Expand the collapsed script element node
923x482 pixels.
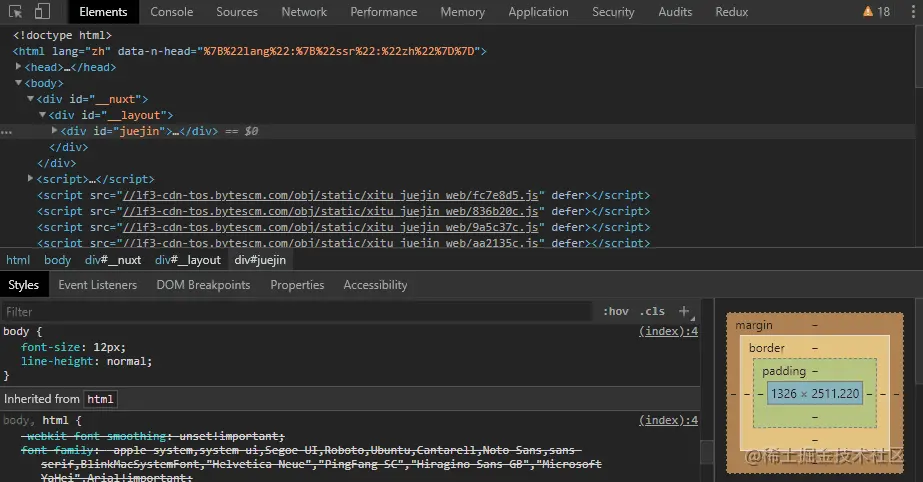[x=30, y=178]
